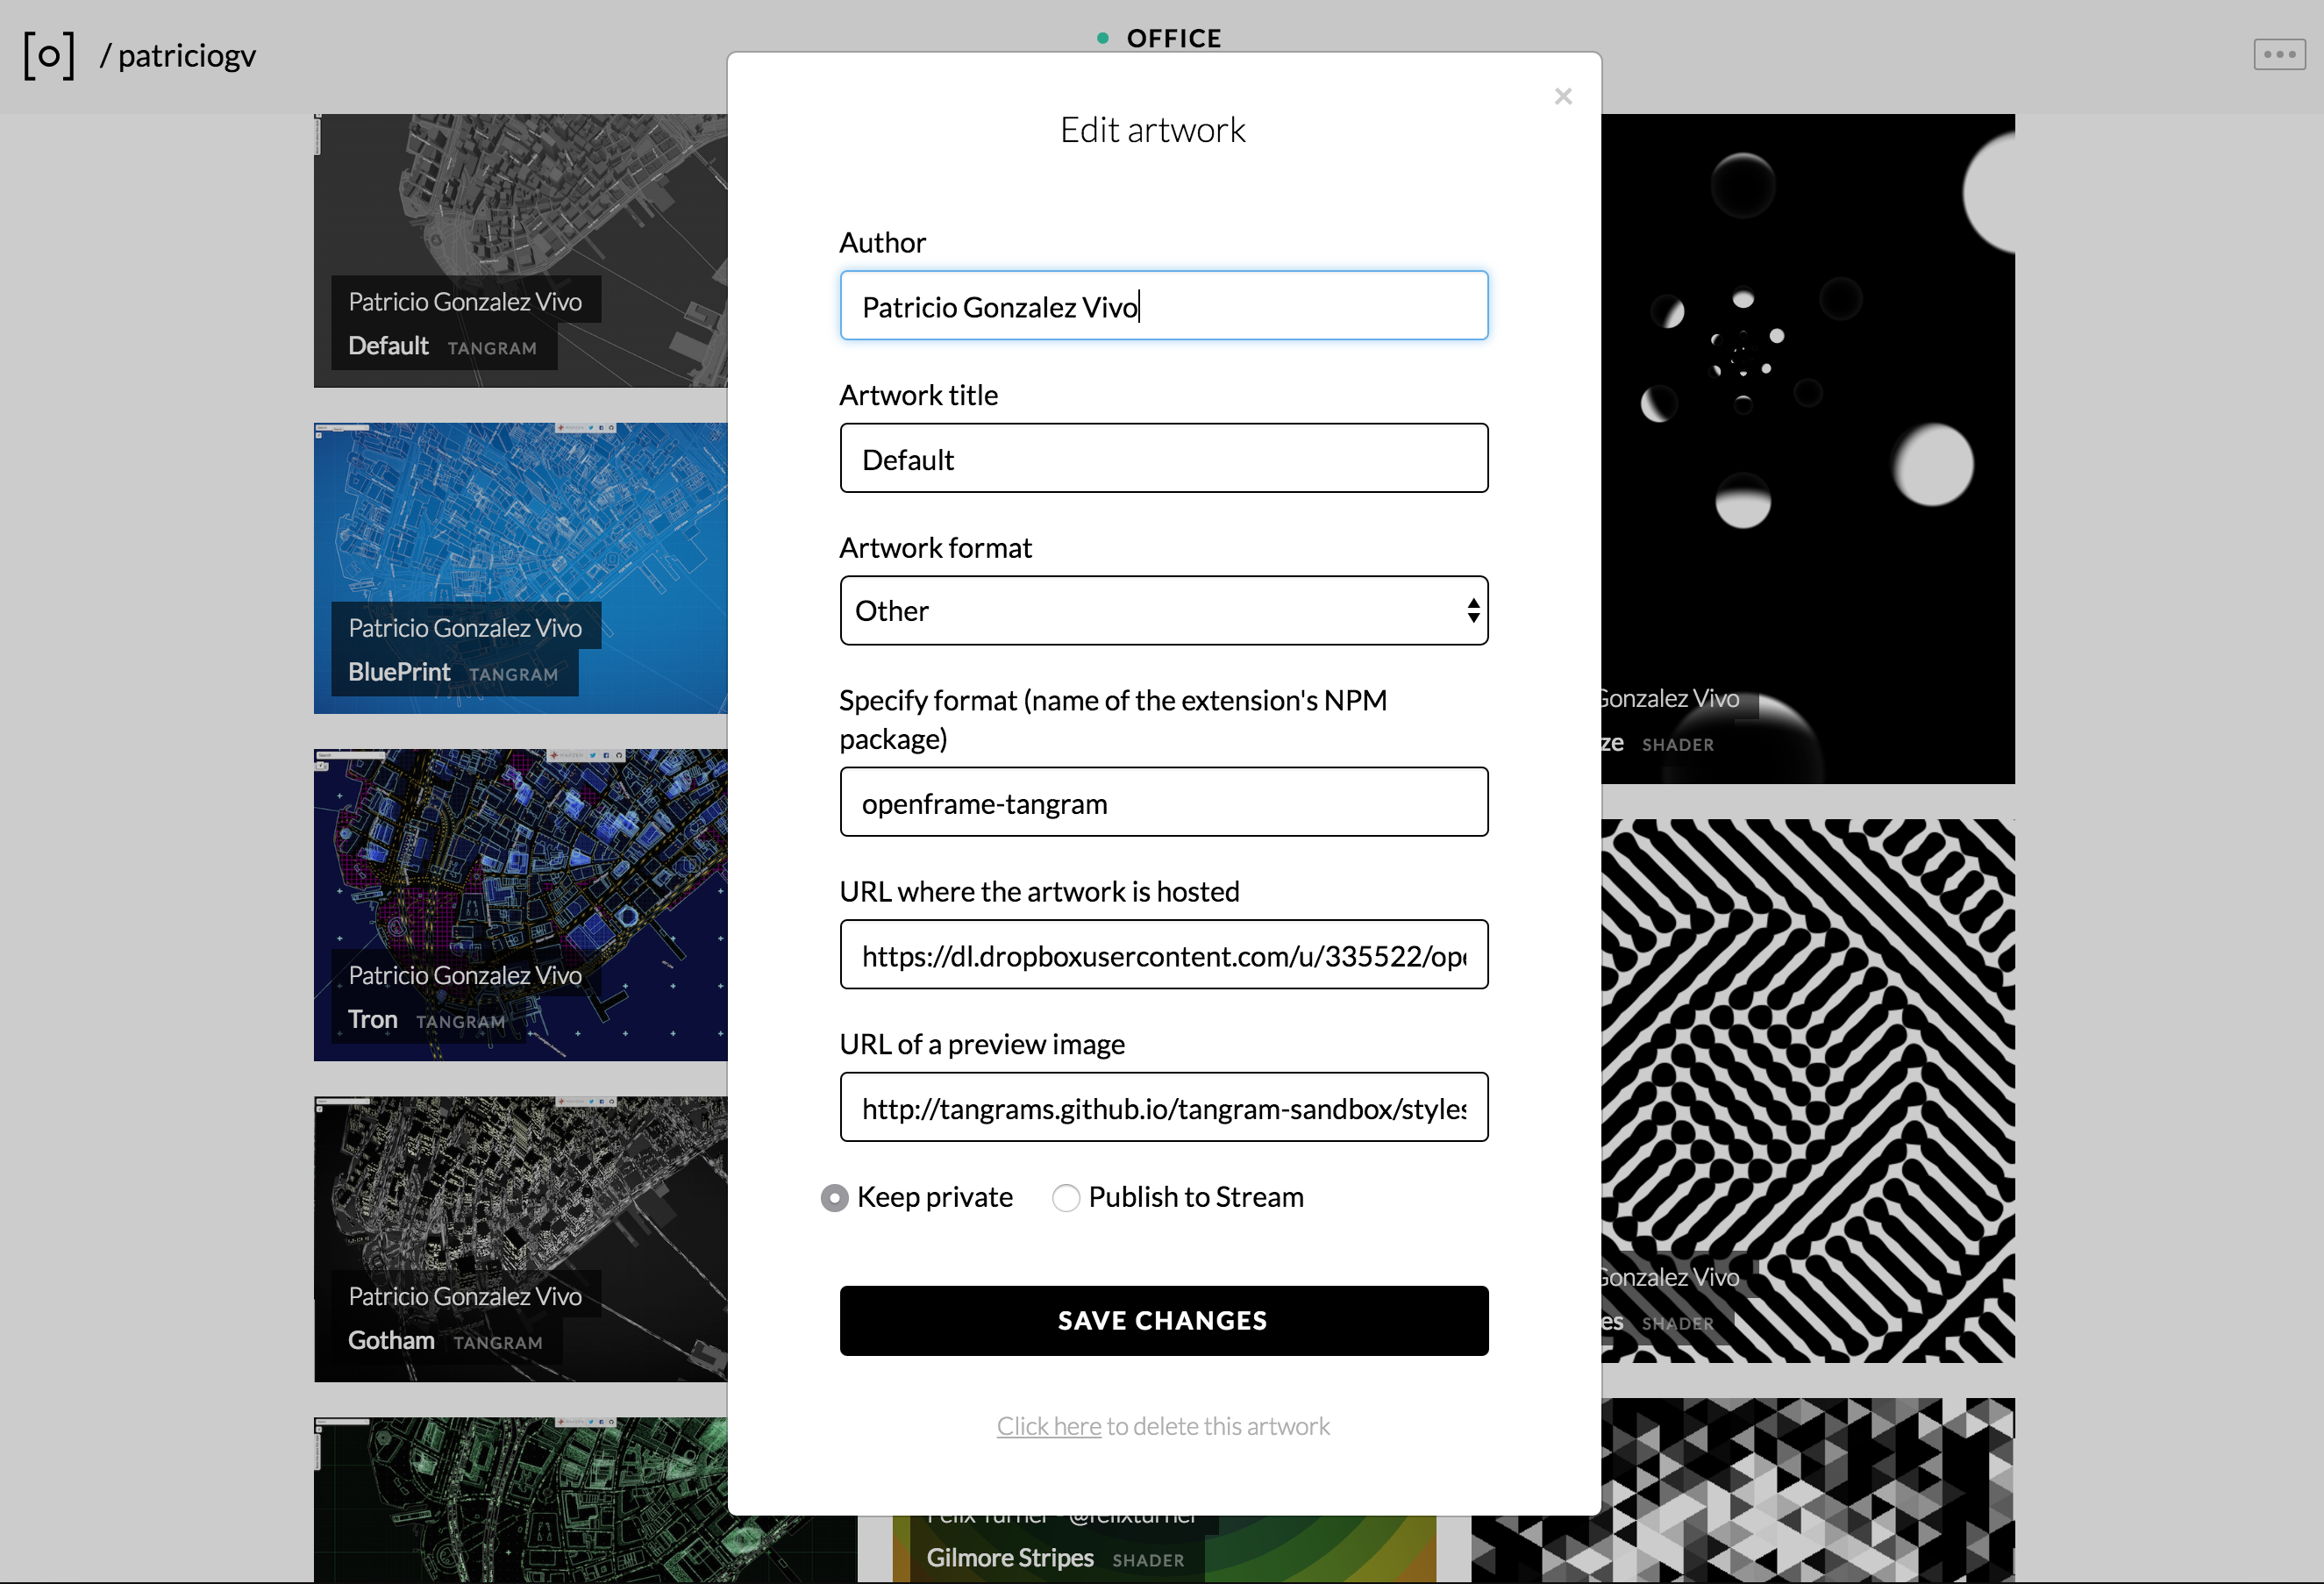This screenshot has height=1584, width=2324.
Task: Click the 'Click here' delete artwork link
Action: 1048,1426
